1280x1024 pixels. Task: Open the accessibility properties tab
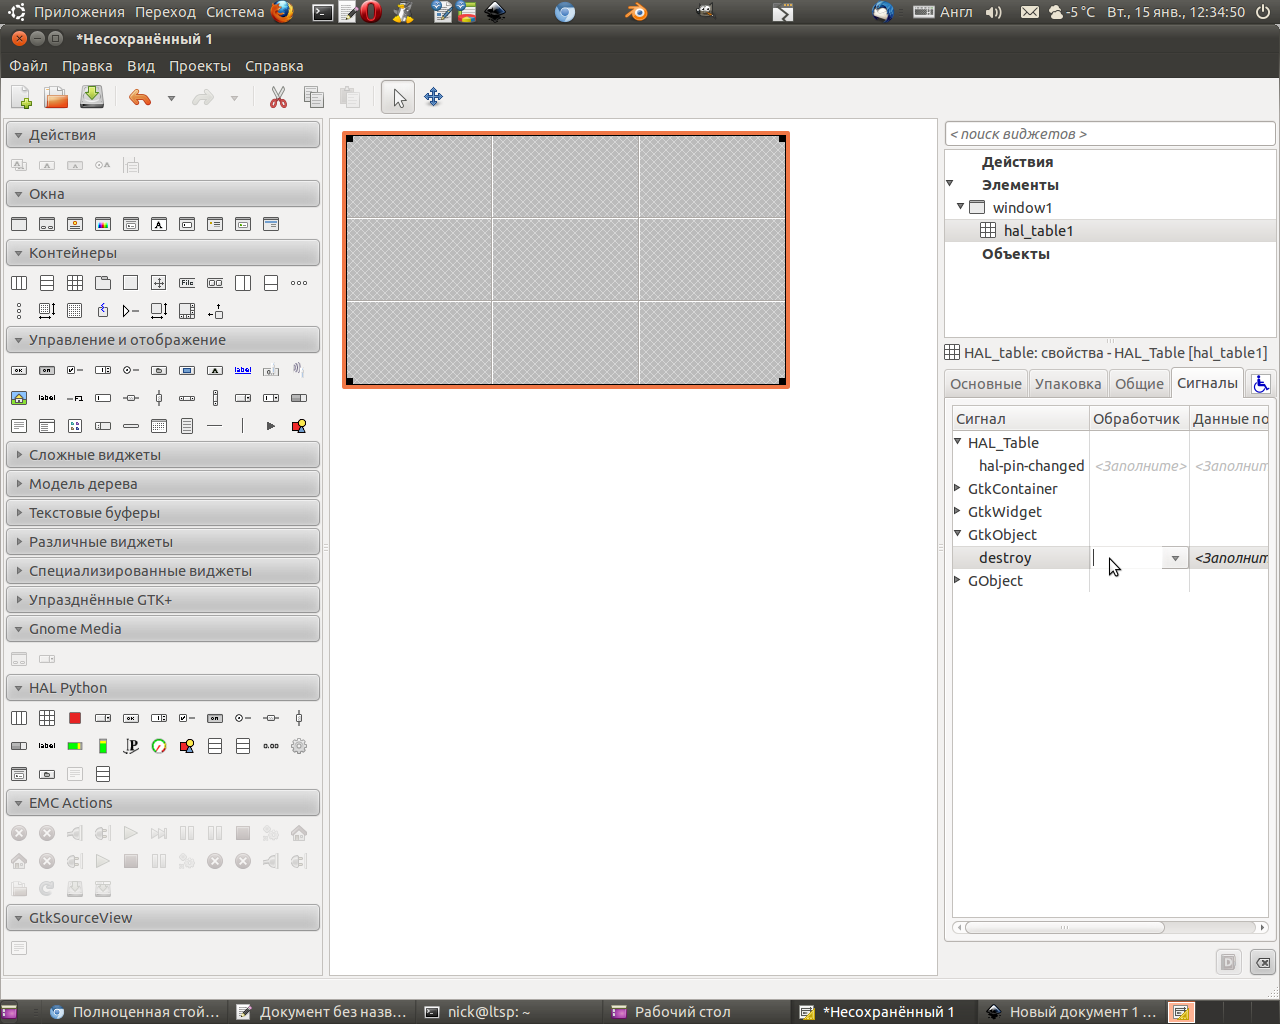[1261, 383]
